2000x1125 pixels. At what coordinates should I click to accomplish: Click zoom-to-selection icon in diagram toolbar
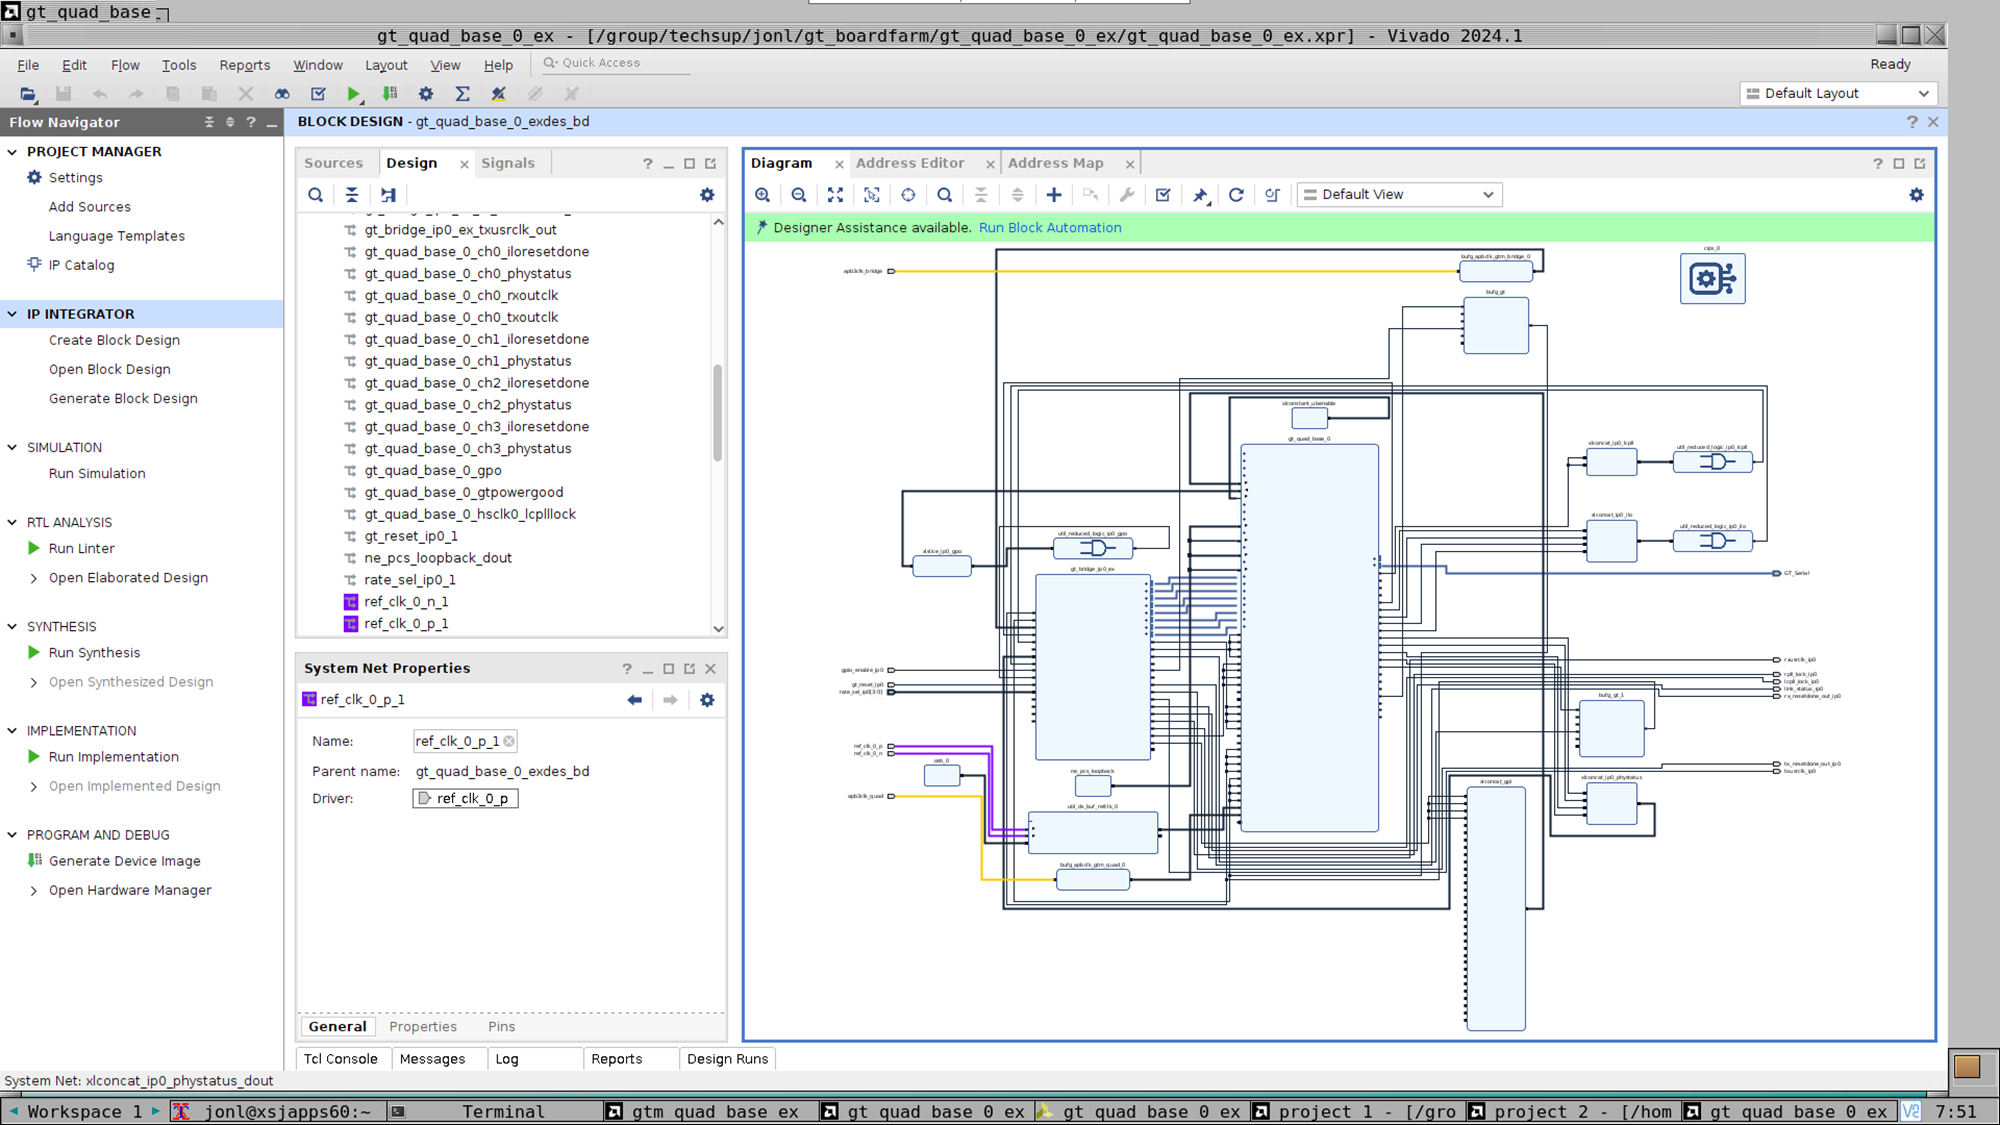tap(872, 195)
